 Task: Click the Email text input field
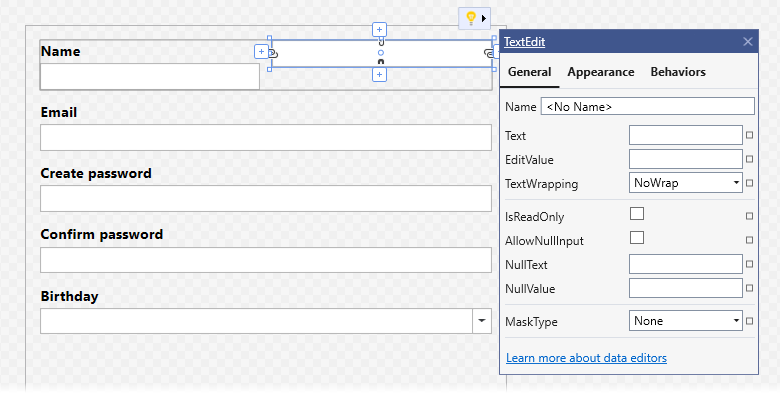tap(266, 138)
